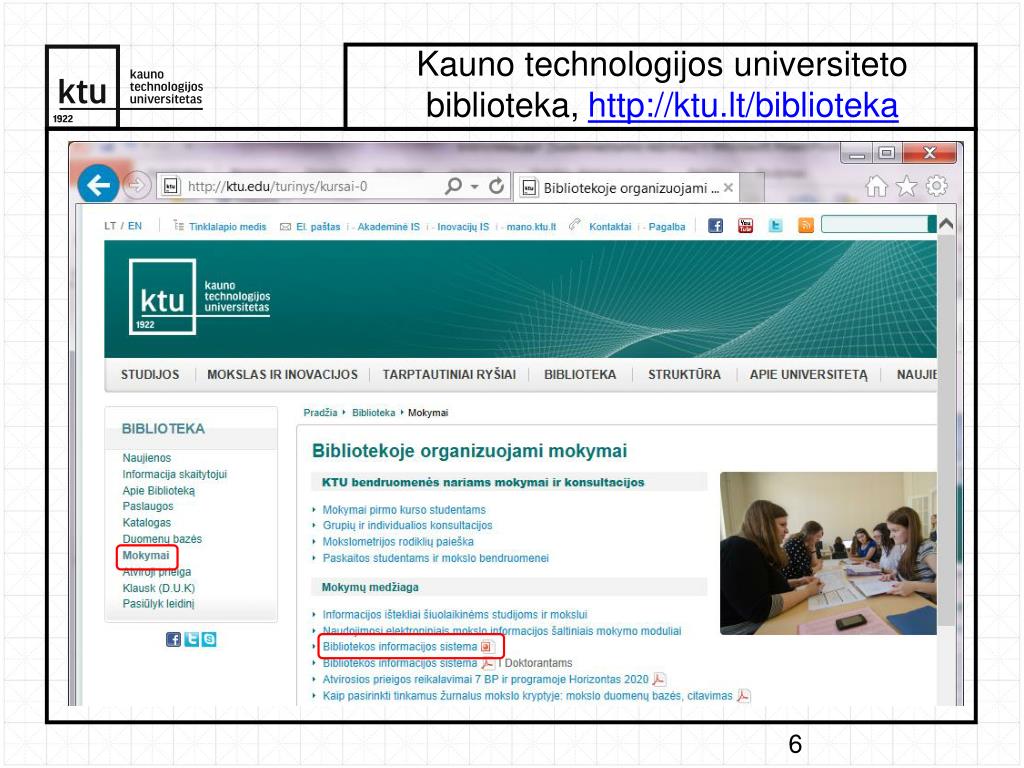Open El. paštas link
This screenshot has height=768, width=1024.
pos(318,227)
